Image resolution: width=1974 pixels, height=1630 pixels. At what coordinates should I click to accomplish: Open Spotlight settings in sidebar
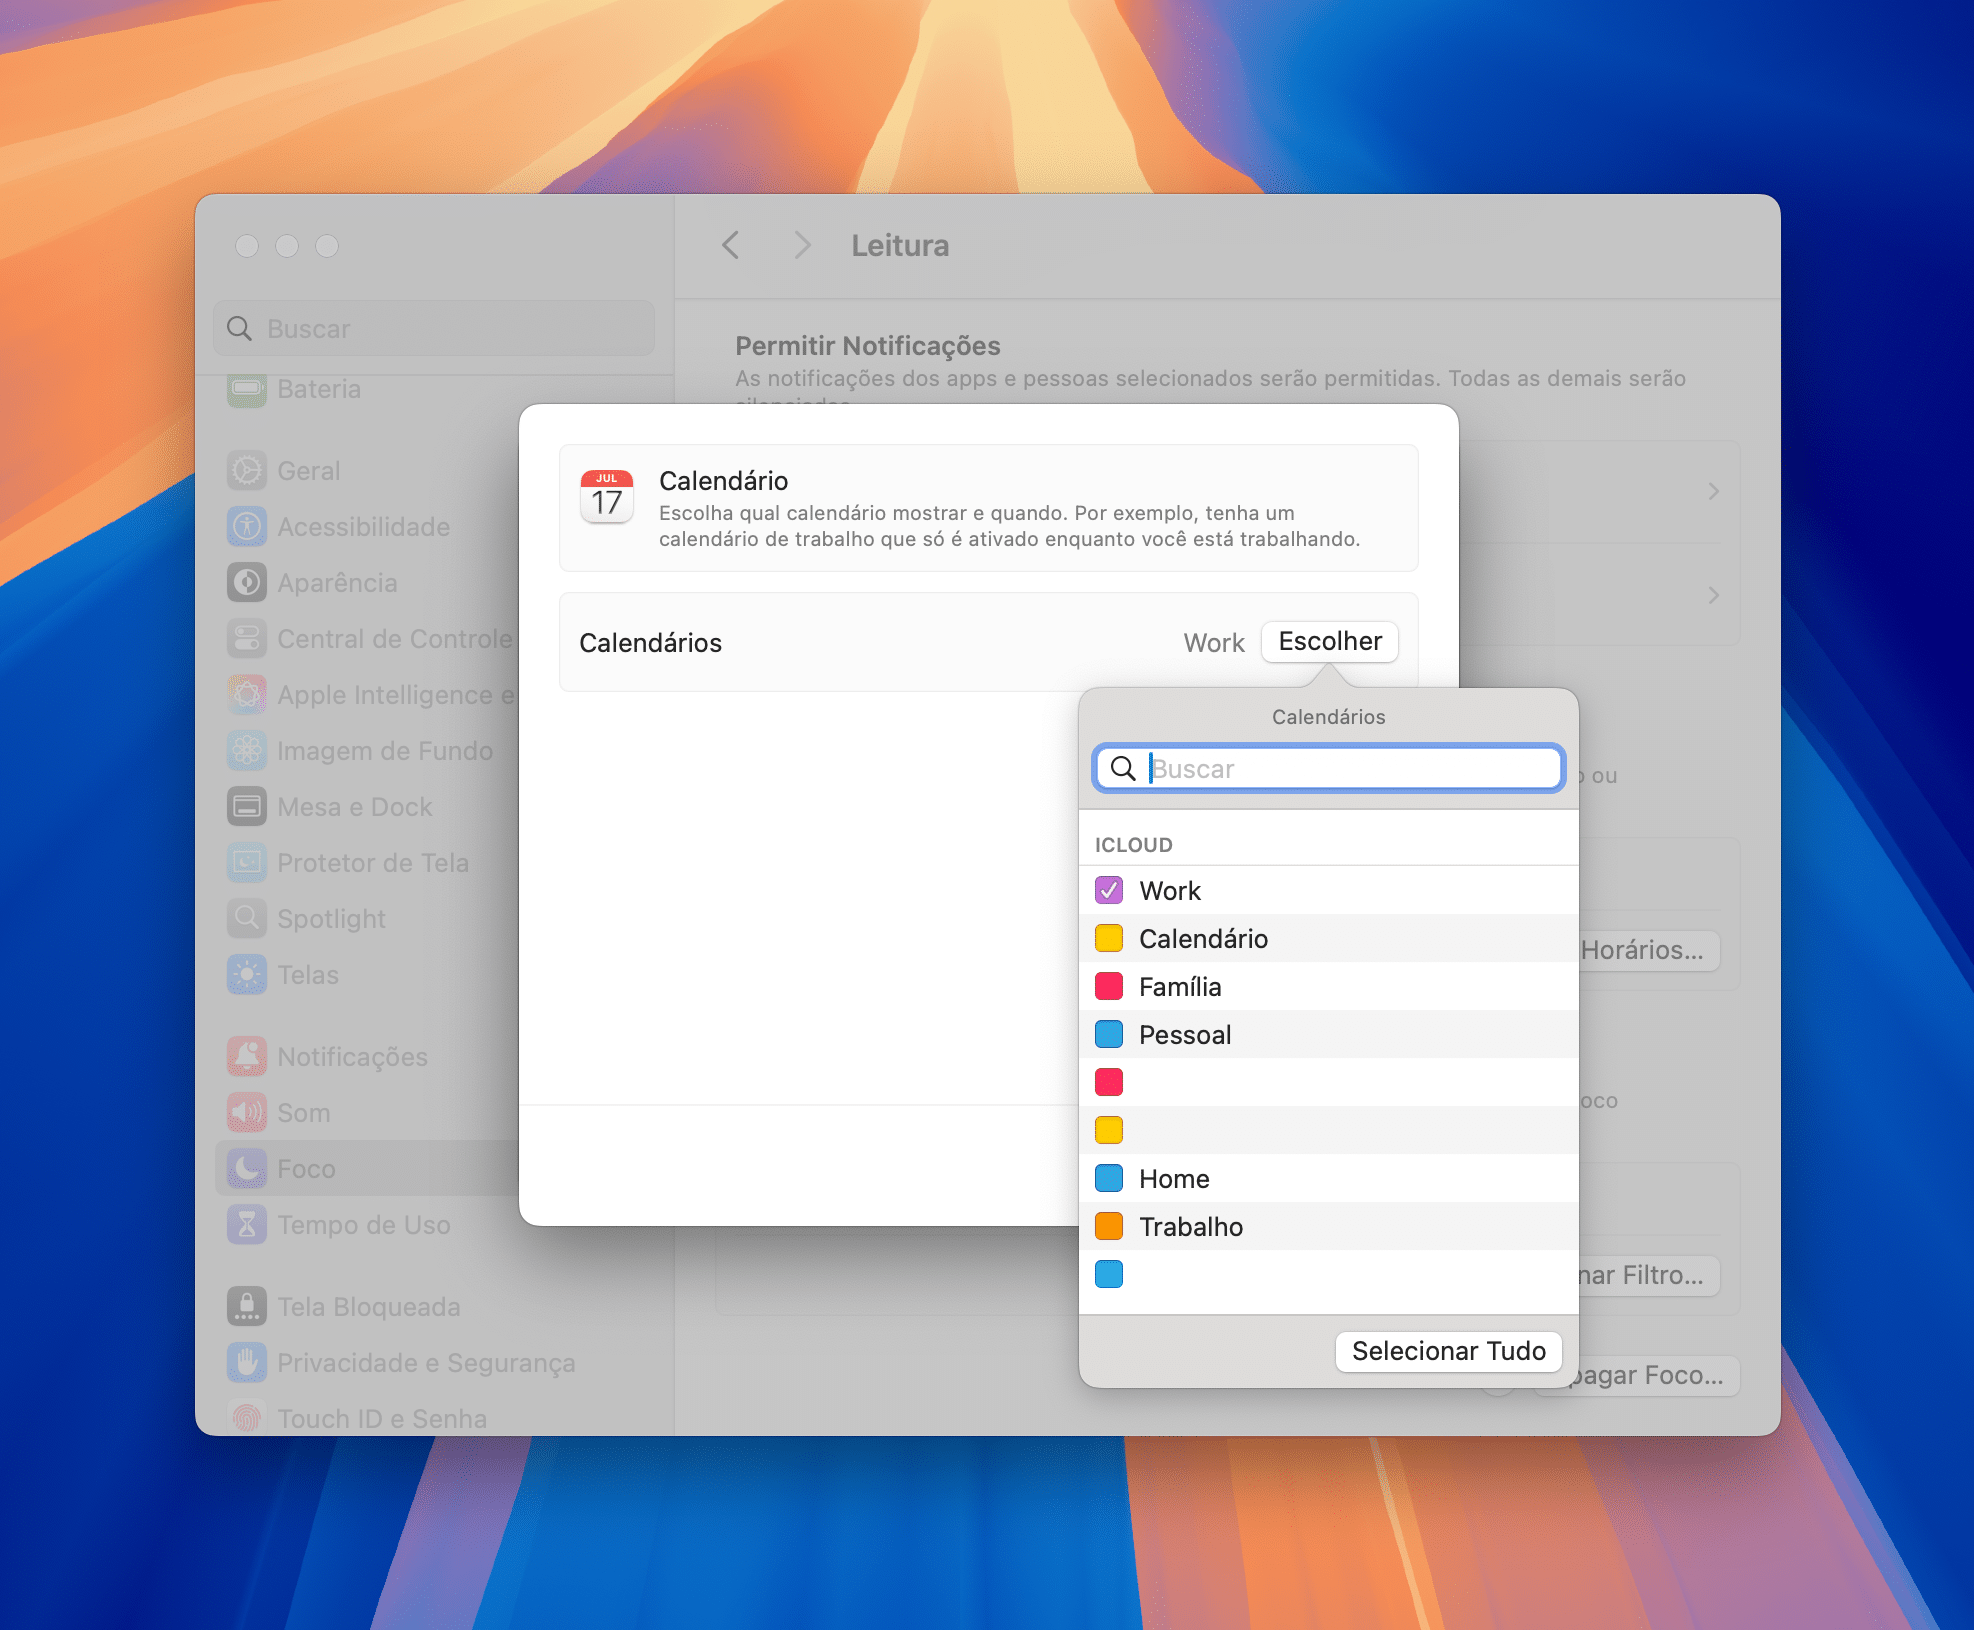coord(331,919)
